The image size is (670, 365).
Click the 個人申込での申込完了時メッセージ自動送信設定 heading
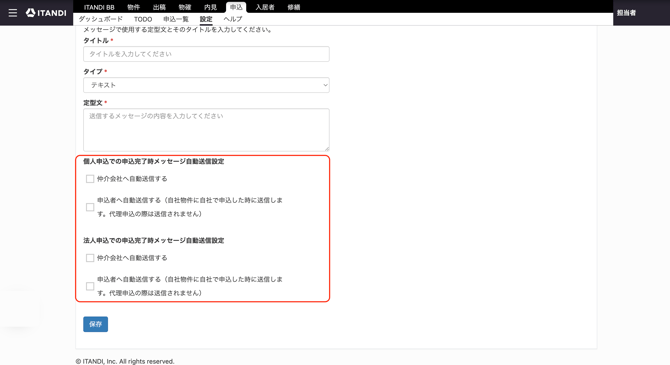point(153,161)
